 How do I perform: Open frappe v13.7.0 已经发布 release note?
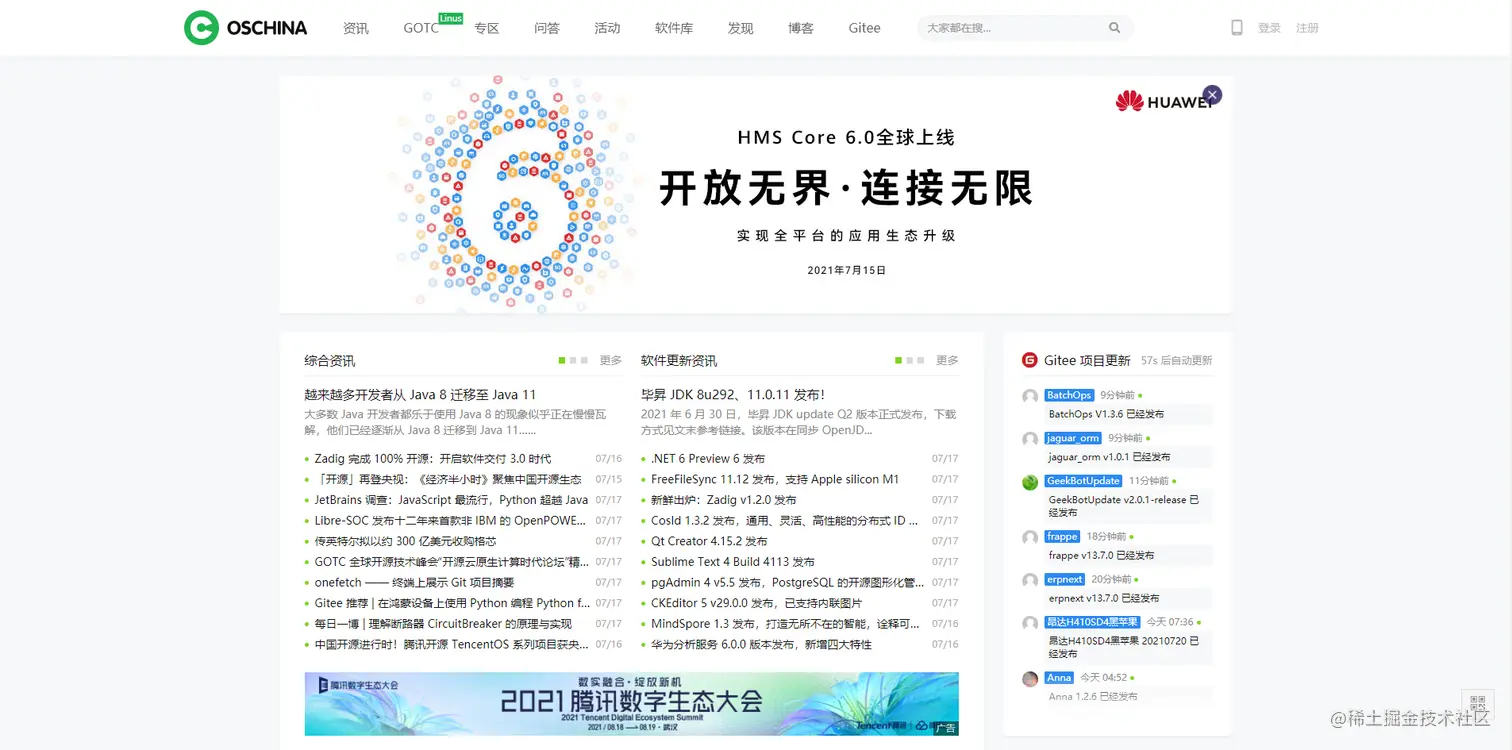[1101, 555]
